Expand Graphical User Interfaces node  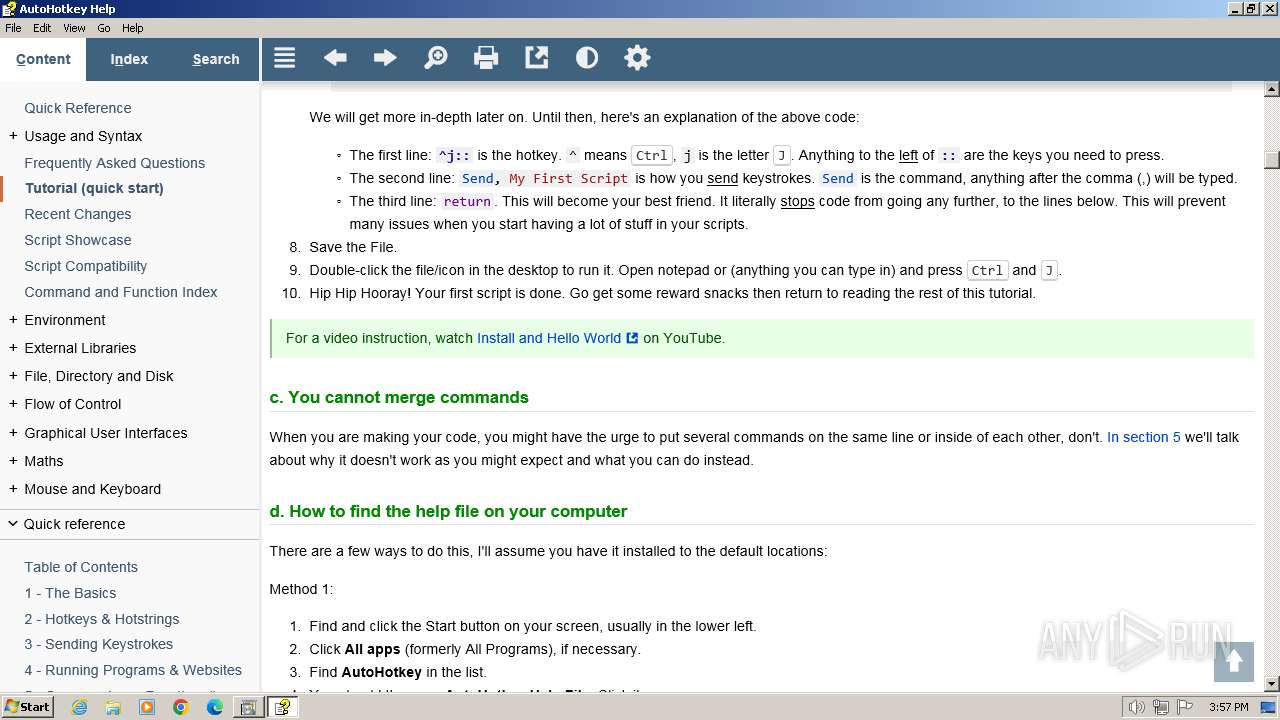click(x=13, y=433)
